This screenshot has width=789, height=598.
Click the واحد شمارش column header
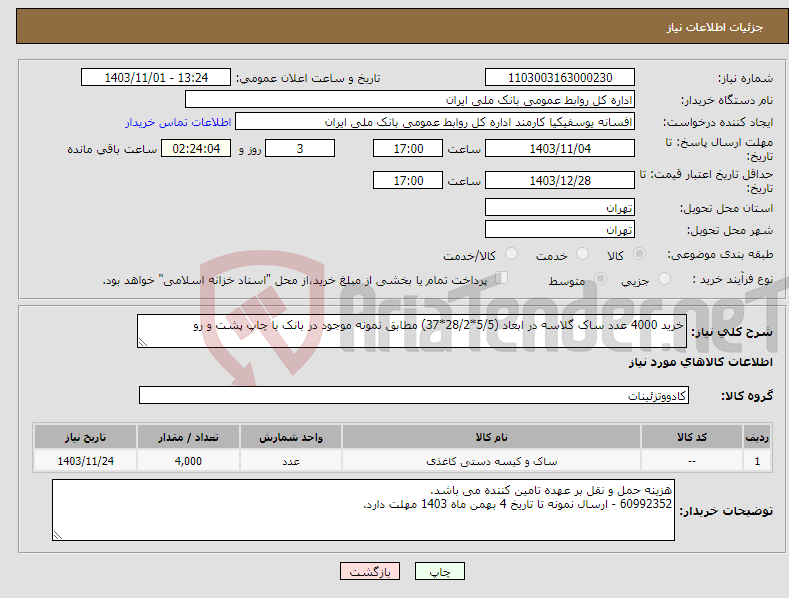pos(291,437)
